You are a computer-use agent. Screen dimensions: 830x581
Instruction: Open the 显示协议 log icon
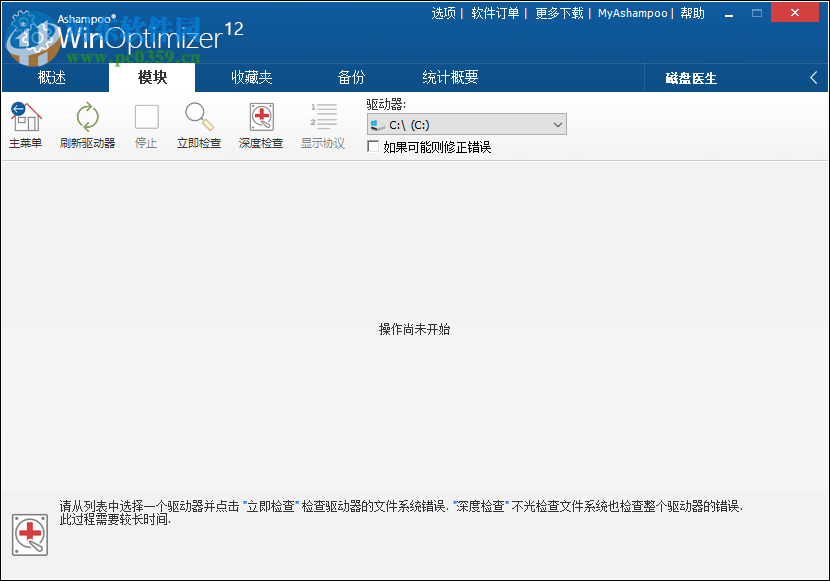[x=322, y=118]
